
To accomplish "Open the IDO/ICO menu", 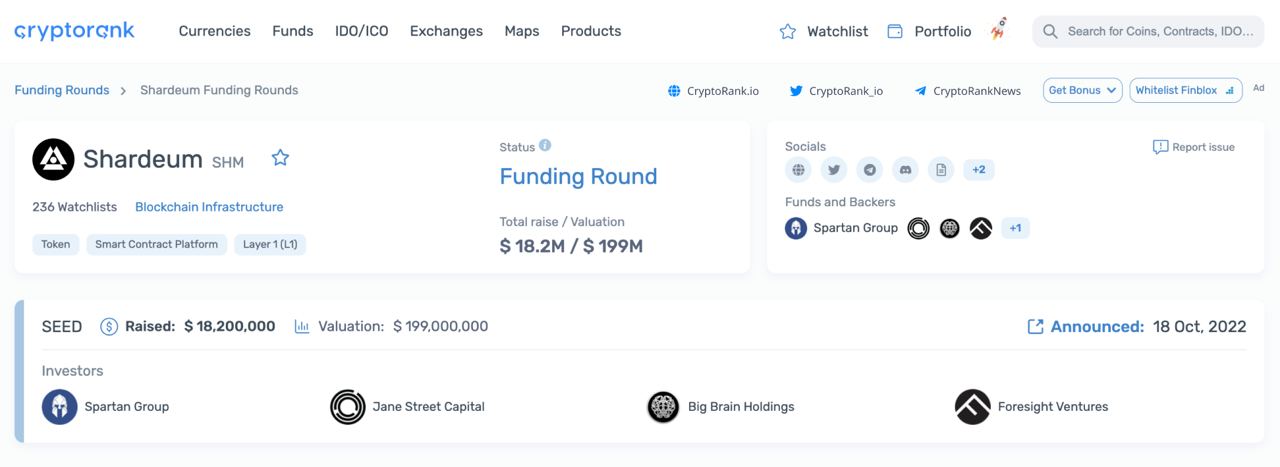I will [361, 31].
